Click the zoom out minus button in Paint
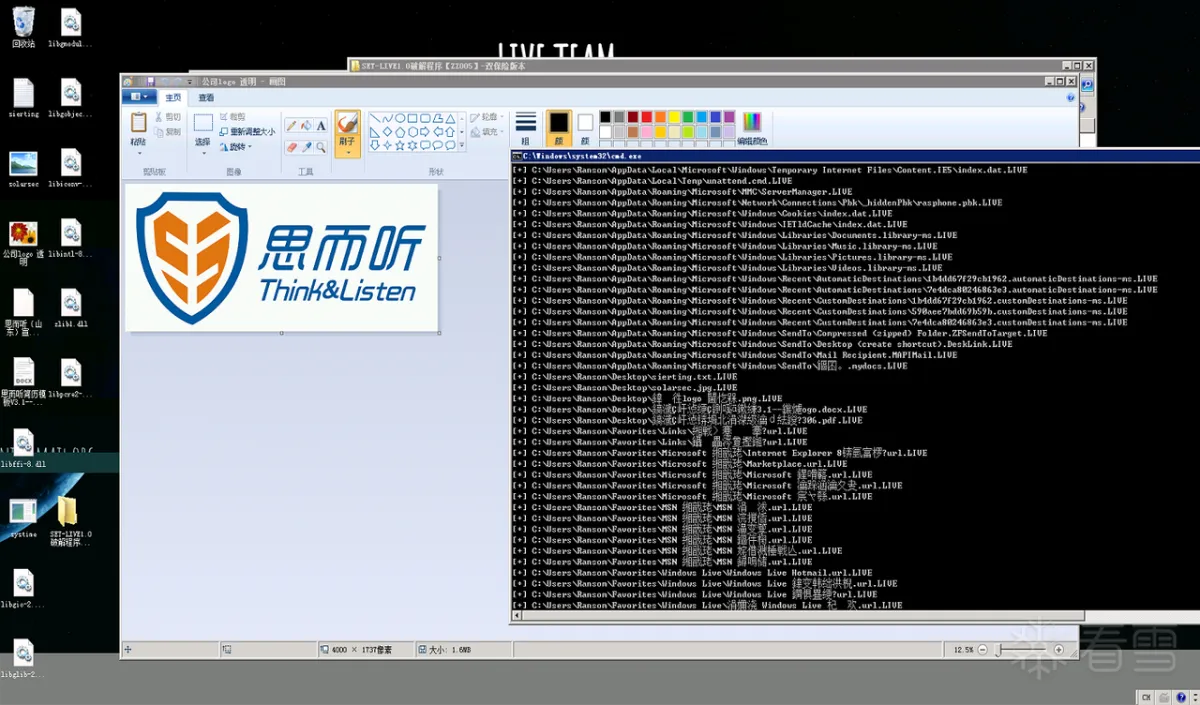The width and height of the screenshot is (1200, 705). 983,649
